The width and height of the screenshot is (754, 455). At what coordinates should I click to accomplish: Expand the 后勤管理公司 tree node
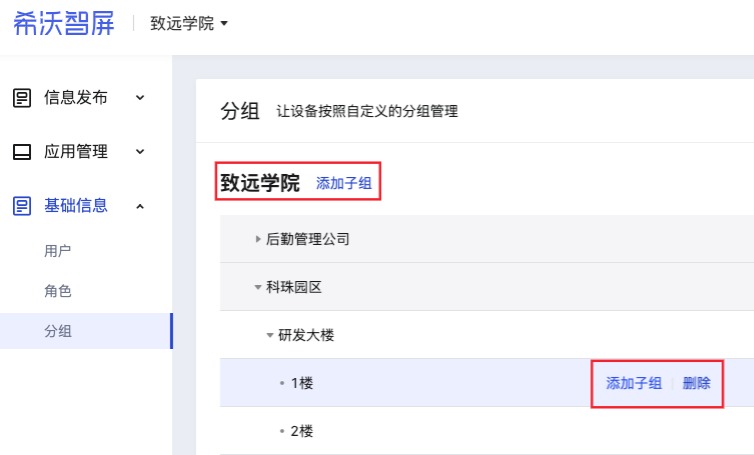[x=258, y=239]
